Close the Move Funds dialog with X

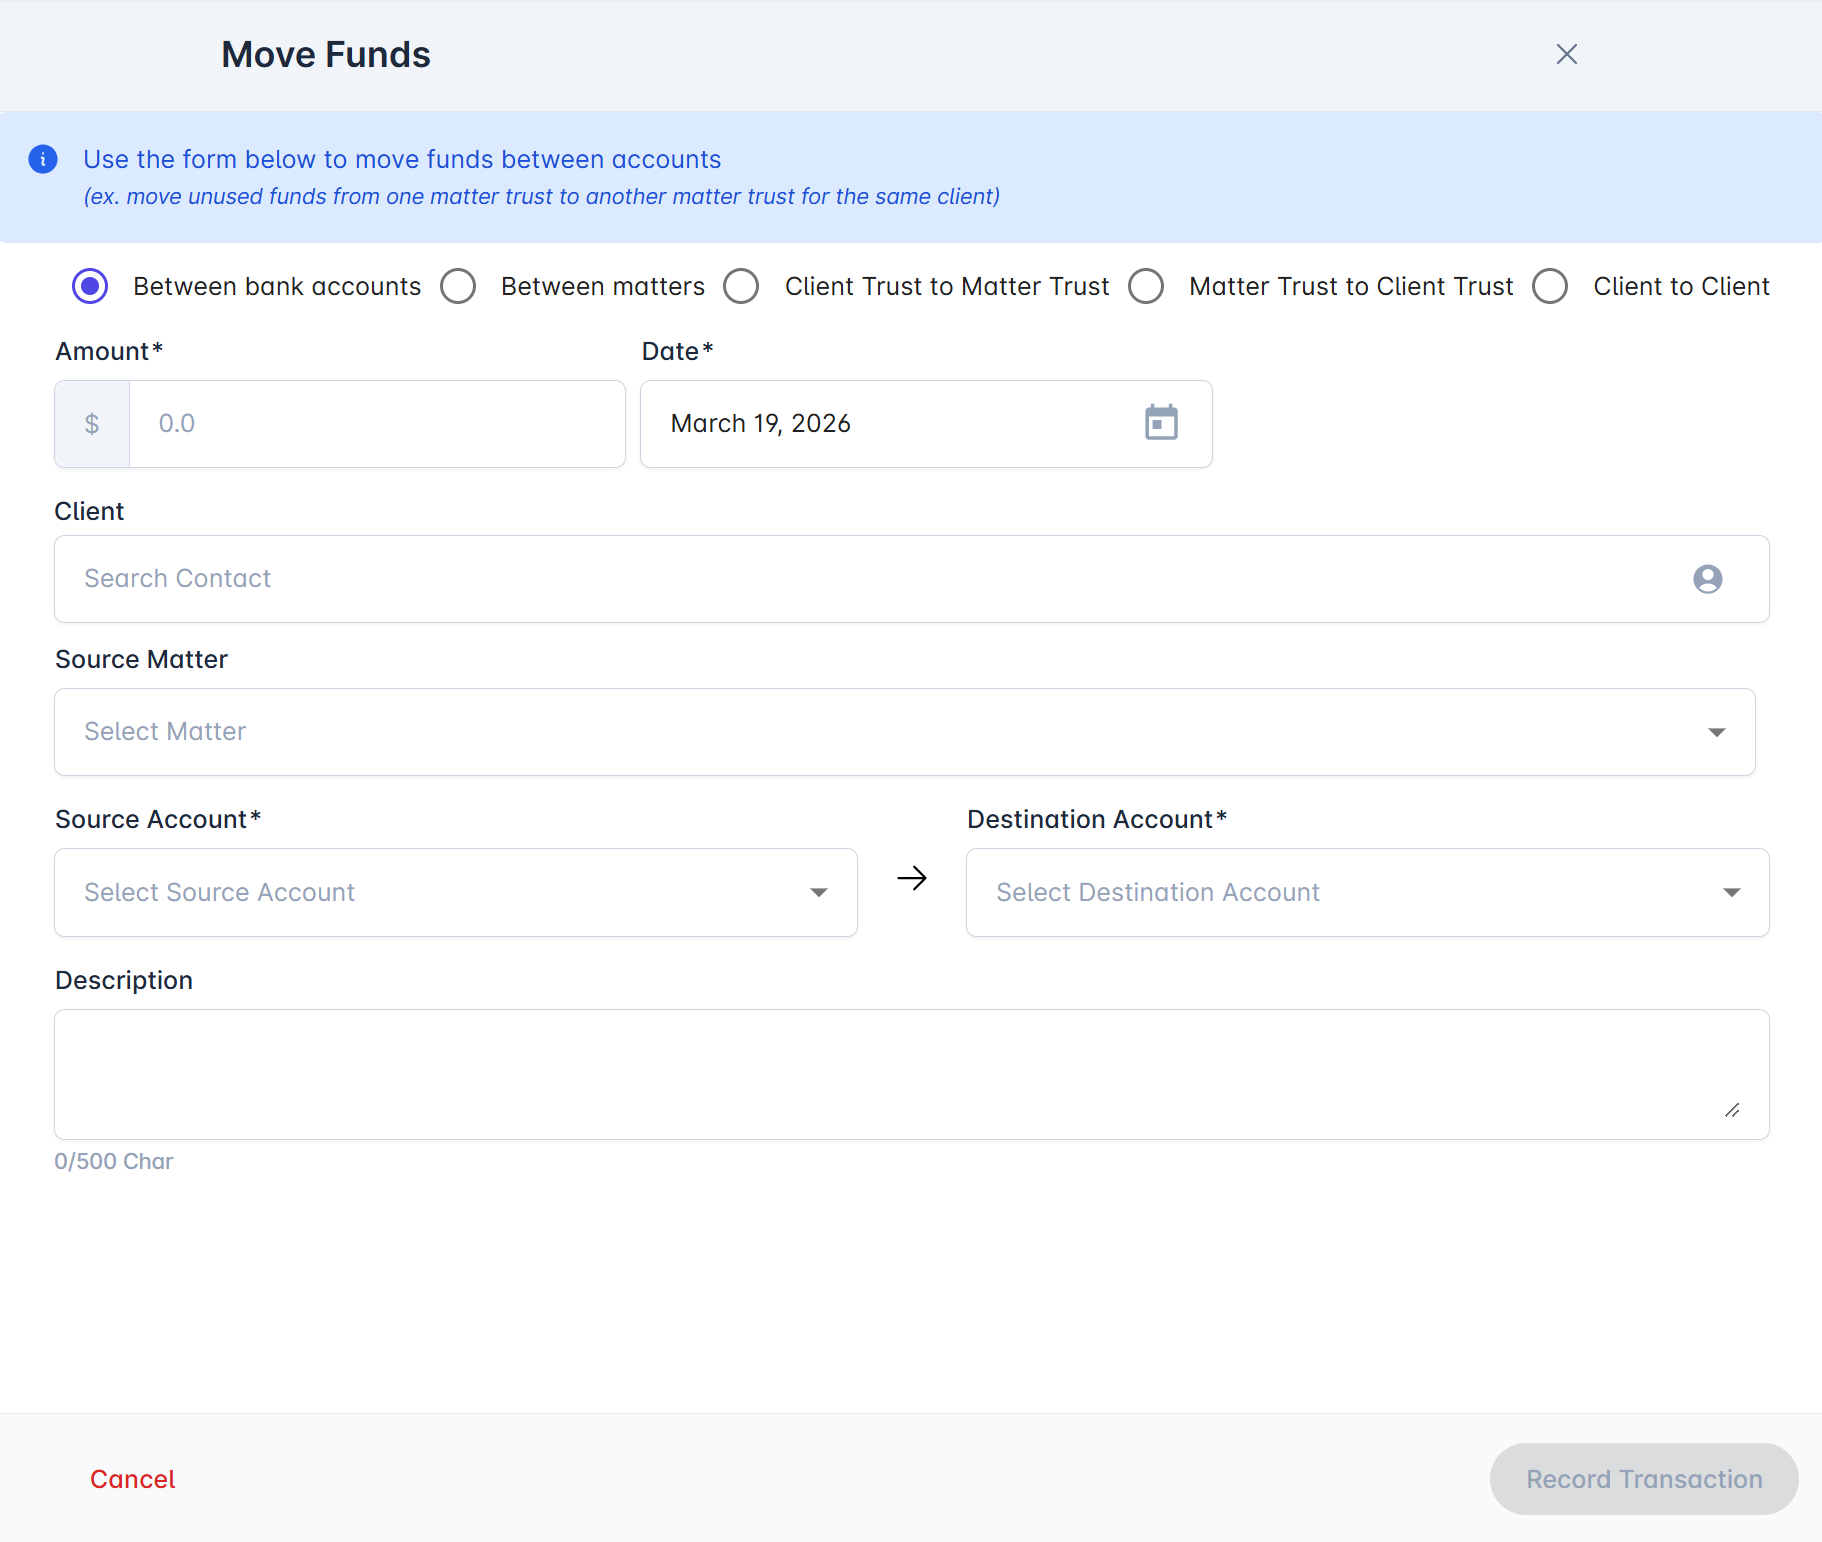coord(1566,55)
